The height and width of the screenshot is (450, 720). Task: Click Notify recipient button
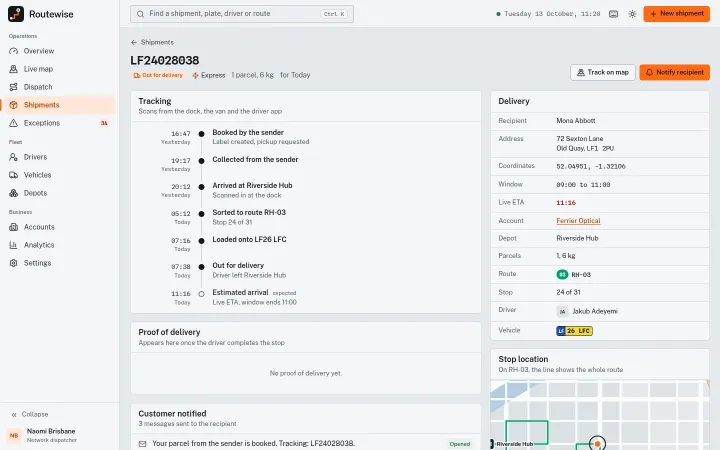675,73
